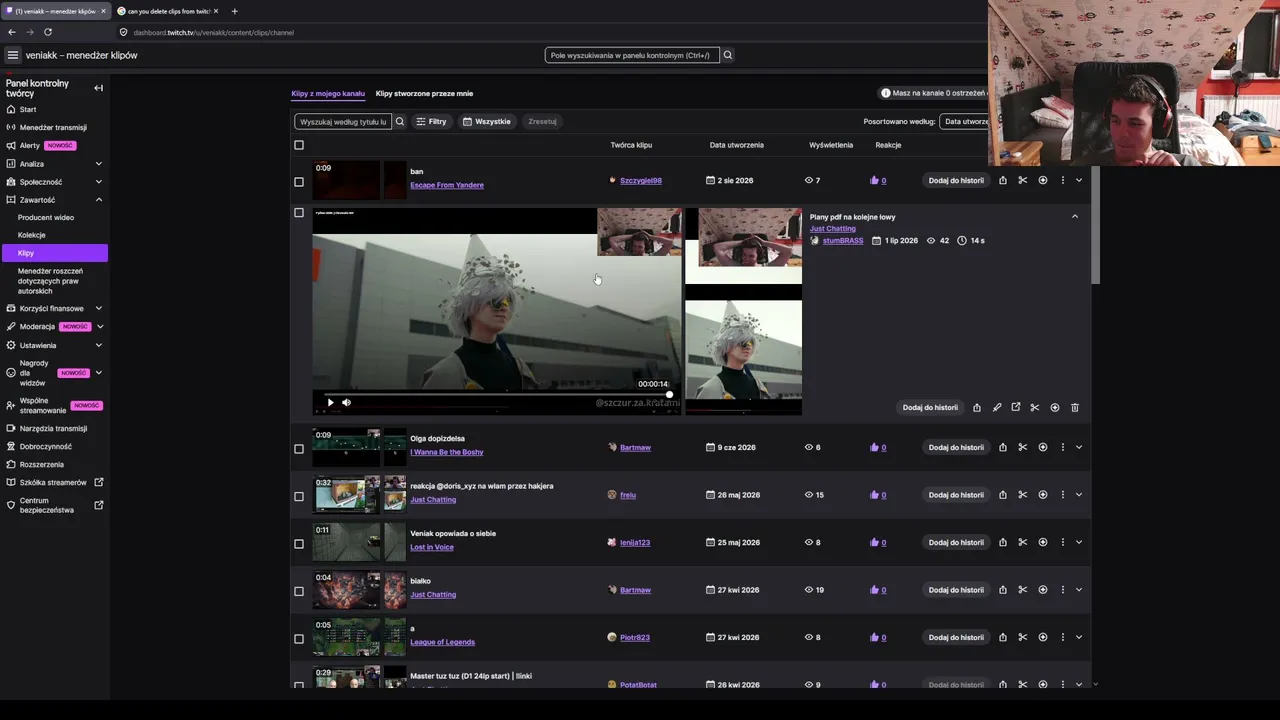Image resolution: width=1280 pixels, height=720 pixels.
Task: Select the "ban" clip checkbox
Action: 299,182
